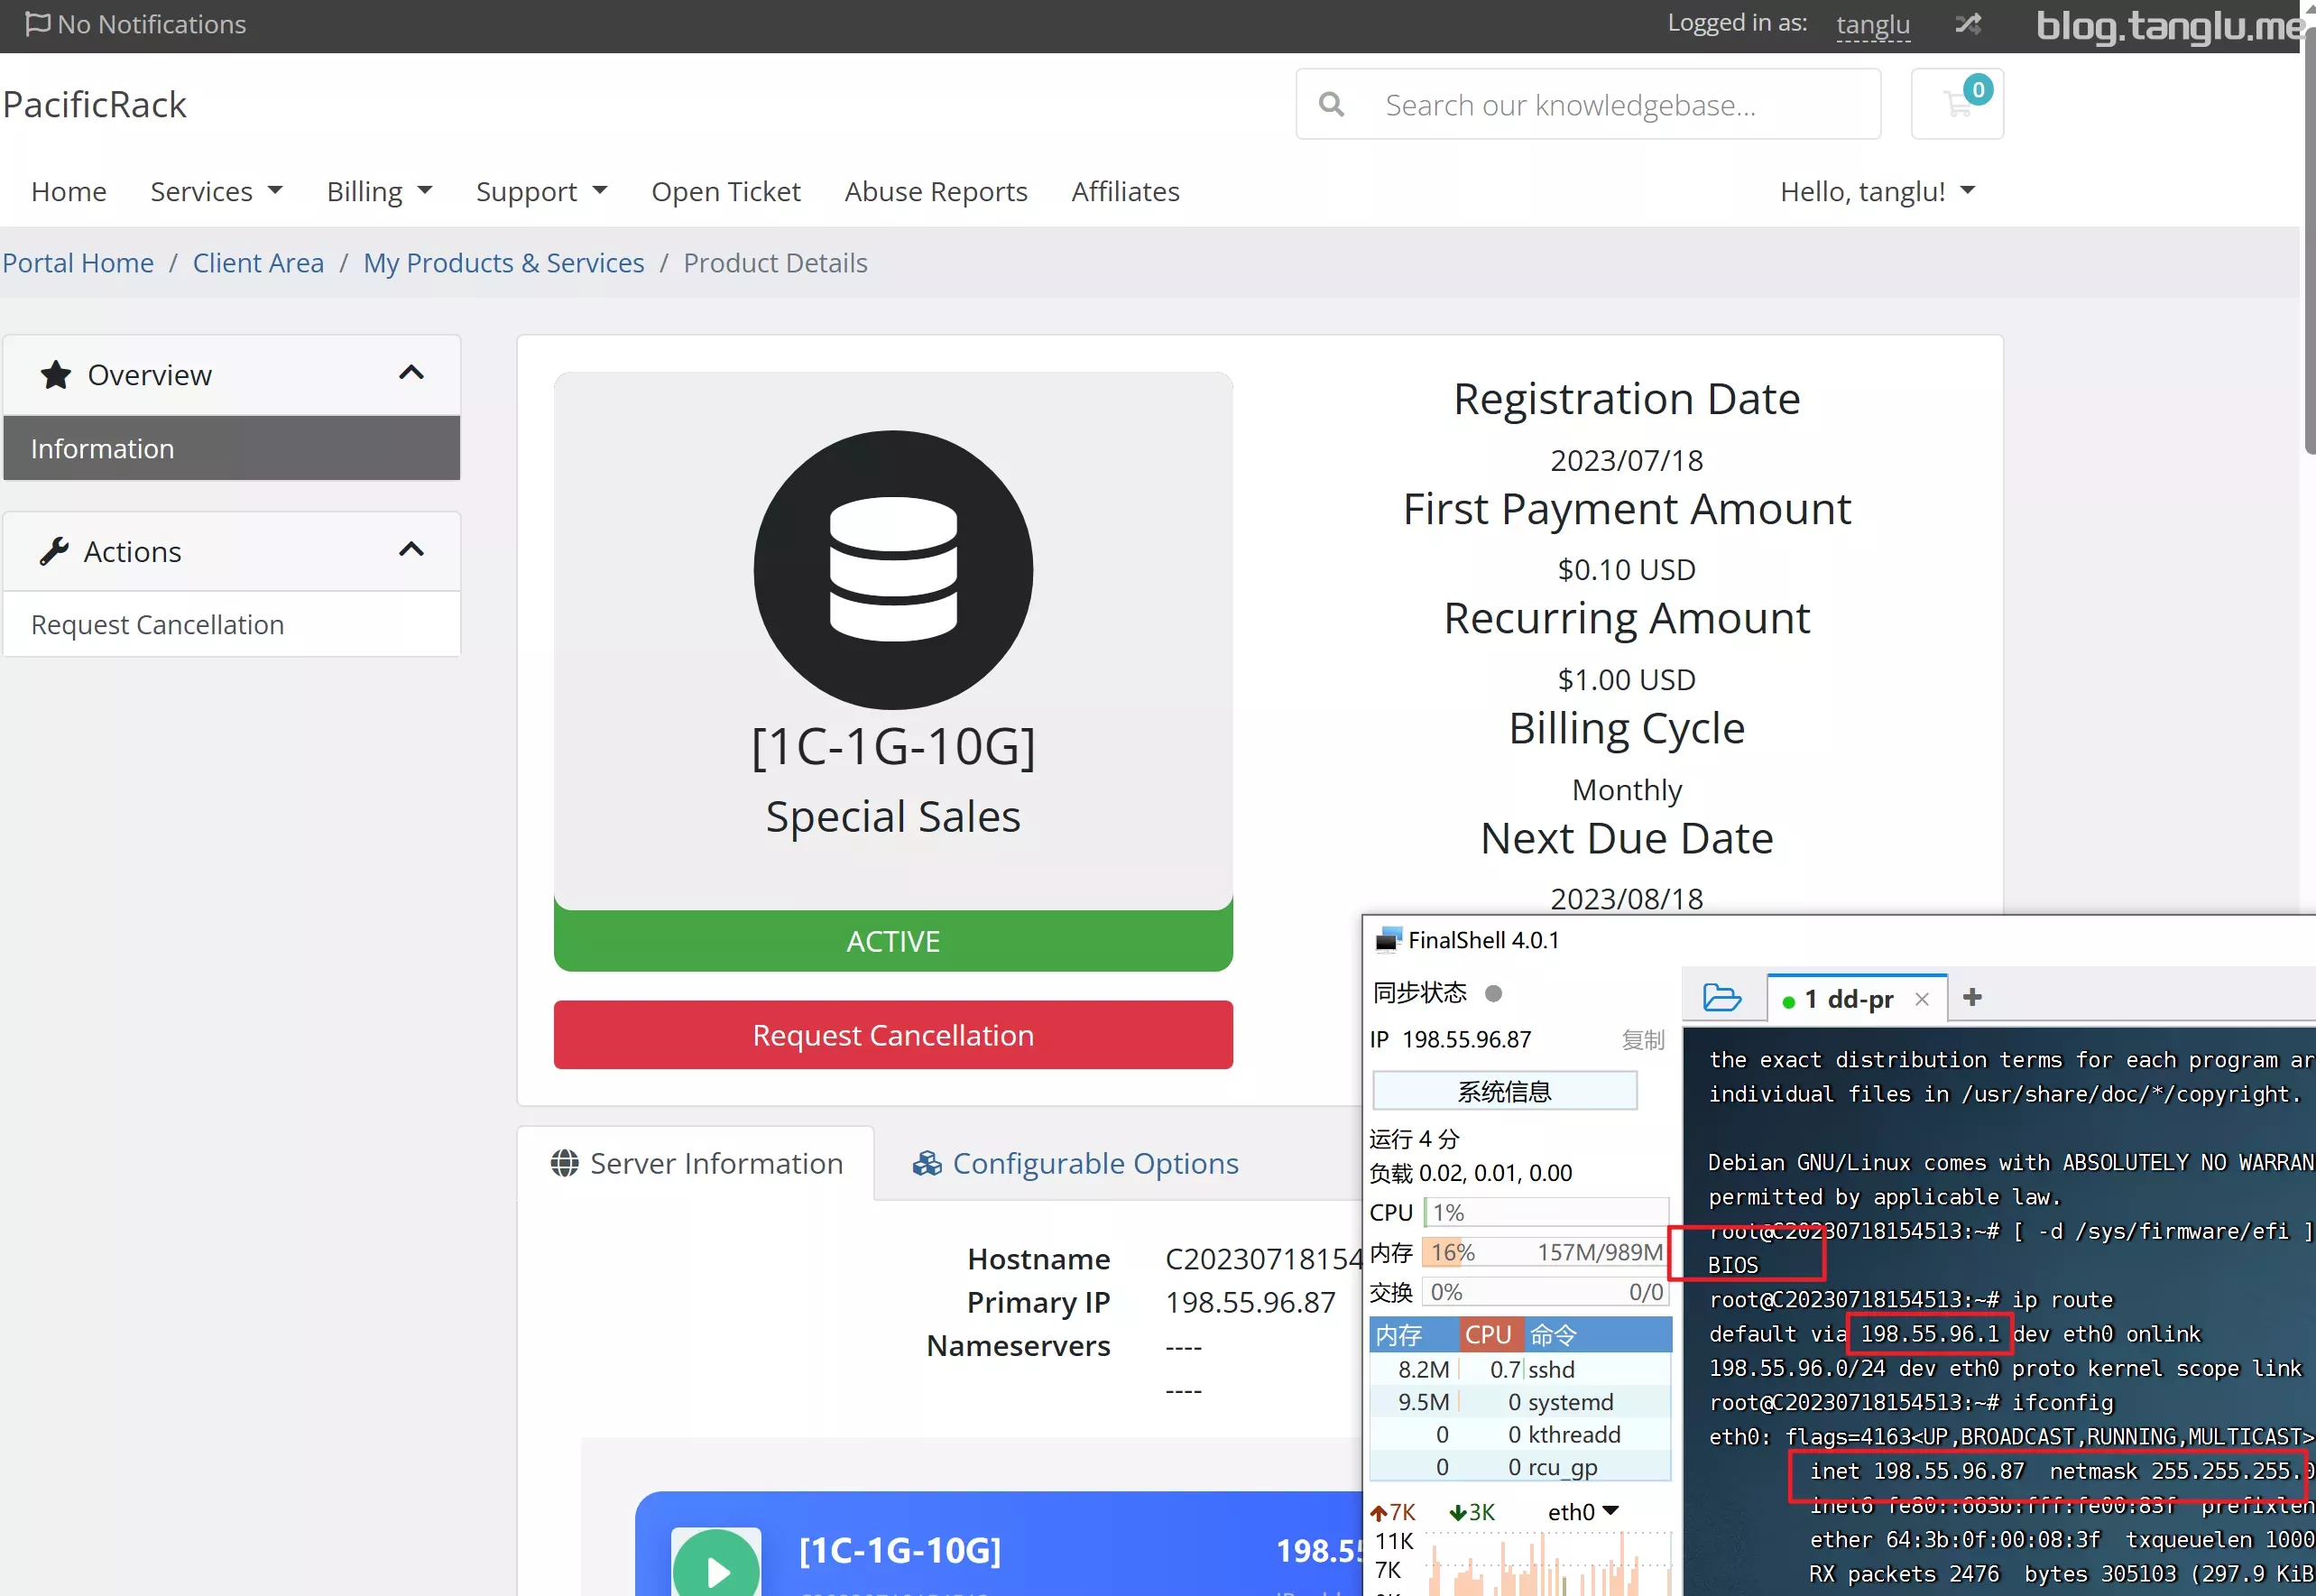This screenshot has height=1596, width=2316.
Task: Click the [1C-1G-10G] server card title
Action: 900,1549
